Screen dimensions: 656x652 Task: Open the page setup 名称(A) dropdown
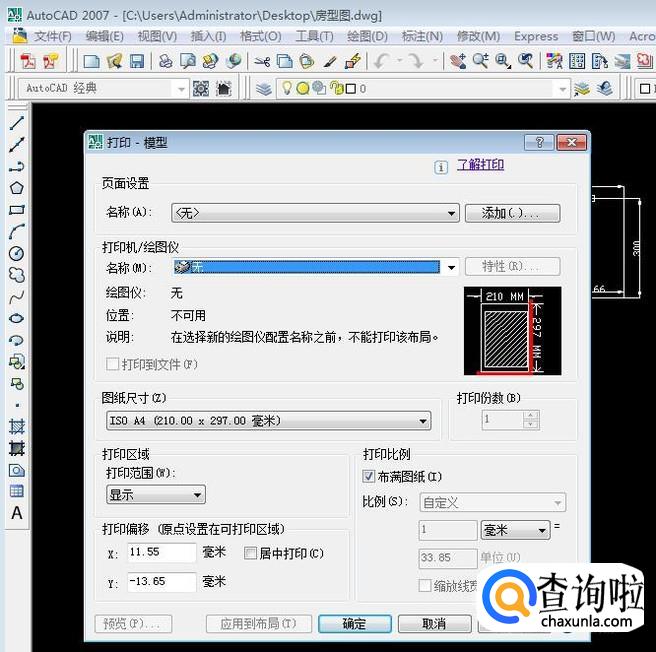pyautogui.click(x=315, y=213)
